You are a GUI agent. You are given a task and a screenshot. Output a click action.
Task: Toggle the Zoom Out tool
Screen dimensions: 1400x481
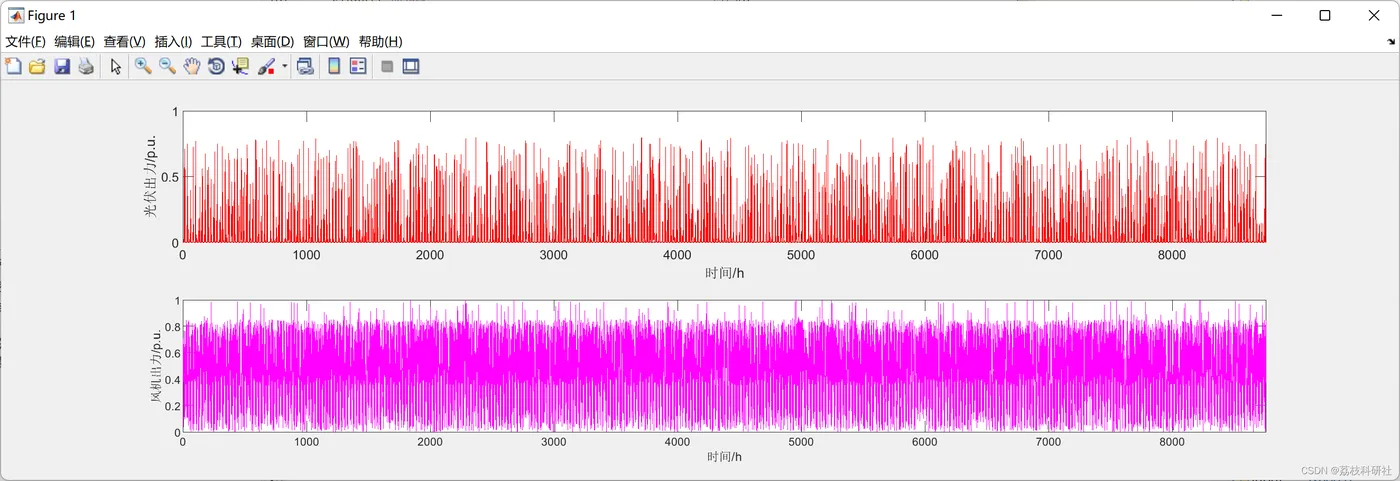tap(167, 67)
